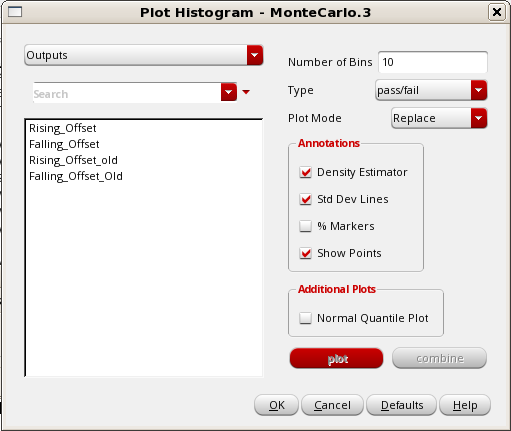Click the combine button
The height and width of the screenshot is (431, 511).
pos(439,358)
